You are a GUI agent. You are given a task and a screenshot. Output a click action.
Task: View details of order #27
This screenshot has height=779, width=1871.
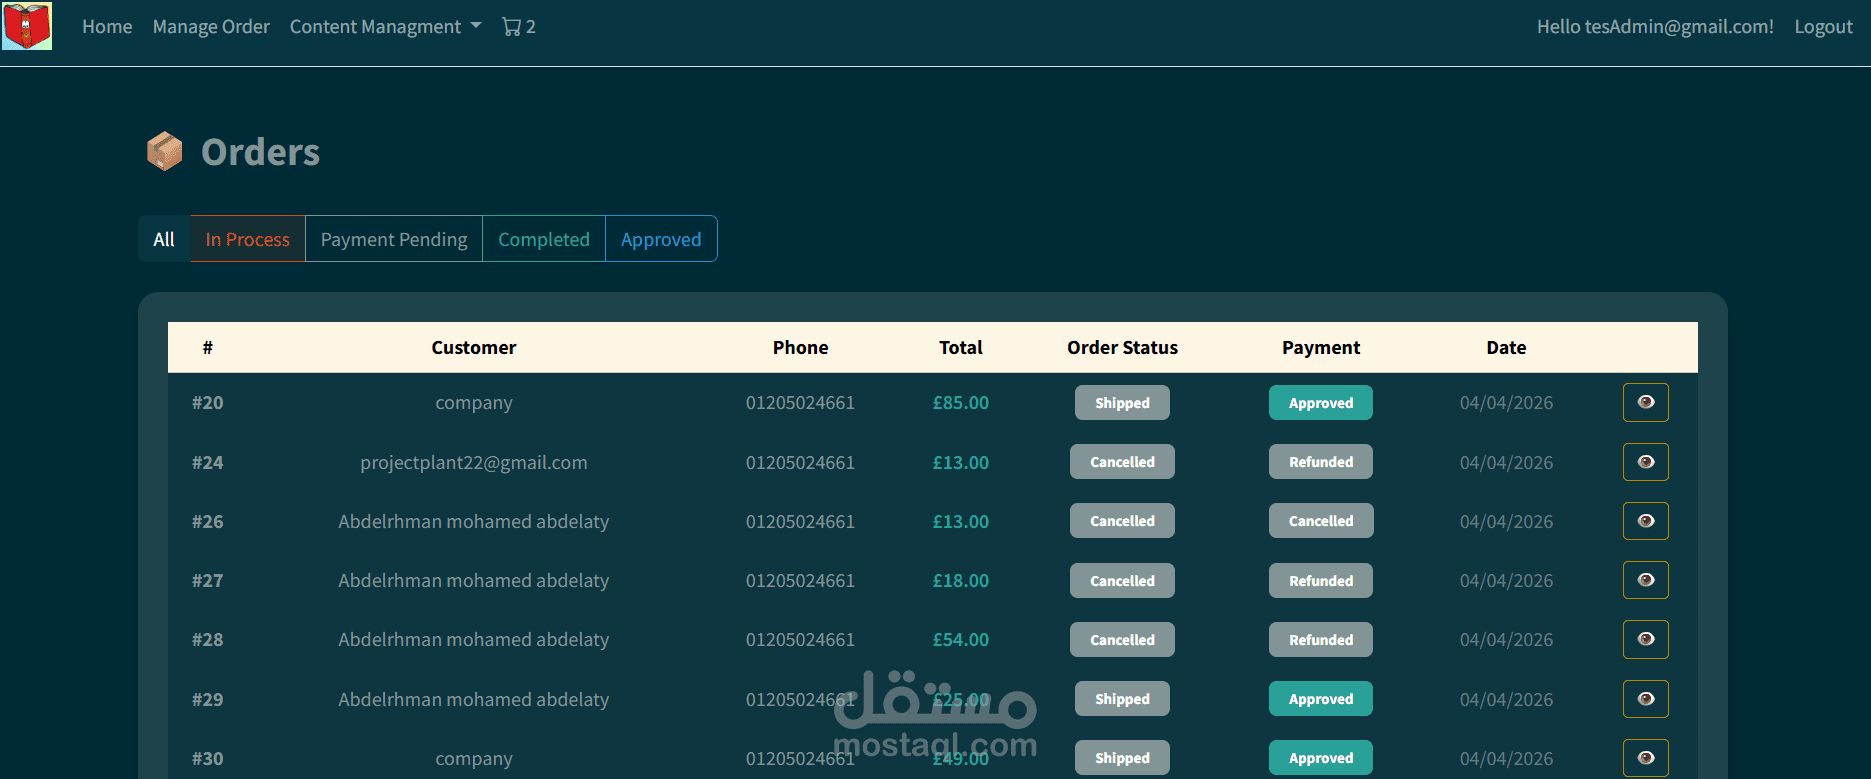tap(1645, 580)
